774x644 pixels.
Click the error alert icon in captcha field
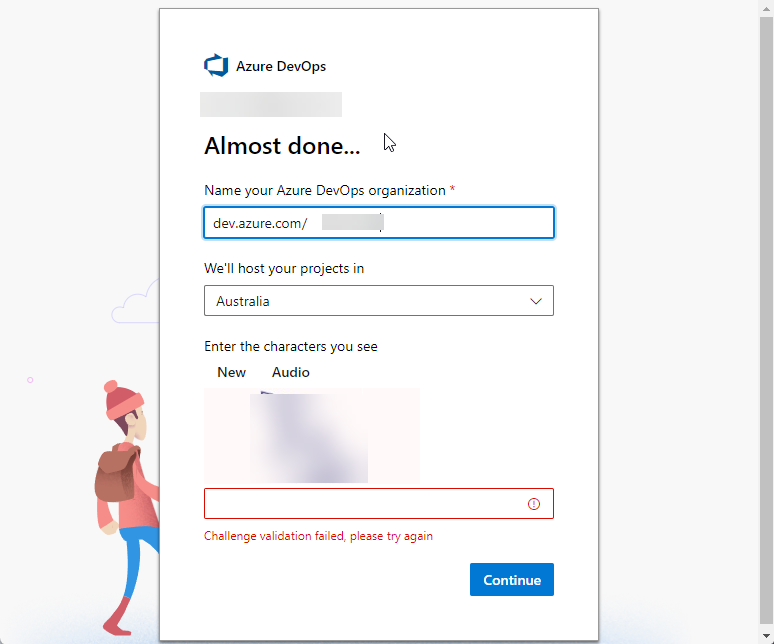click(x=534, y=504)
